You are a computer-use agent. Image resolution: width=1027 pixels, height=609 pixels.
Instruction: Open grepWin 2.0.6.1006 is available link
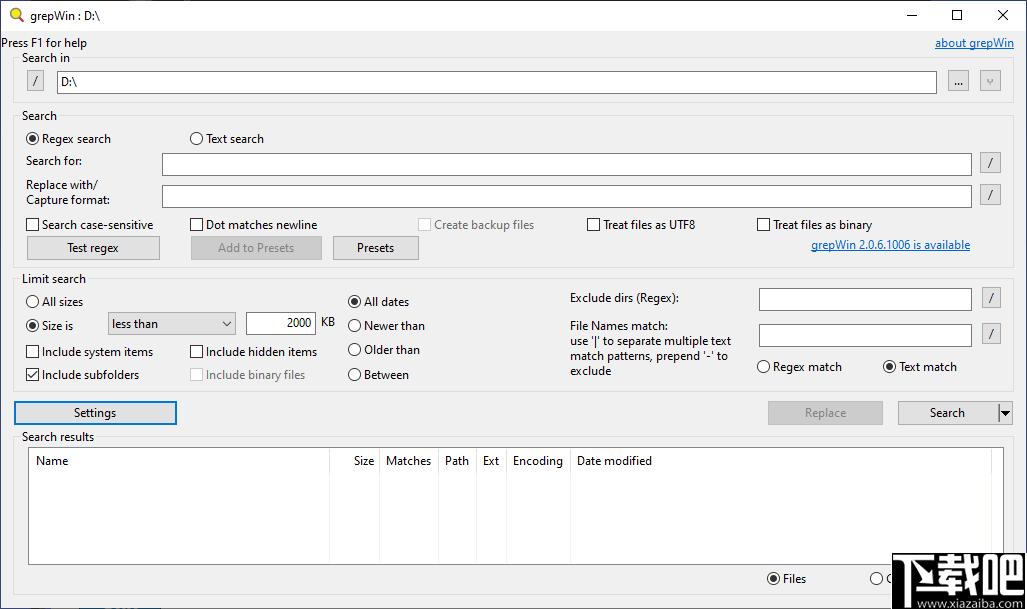[x=890, y=245]
